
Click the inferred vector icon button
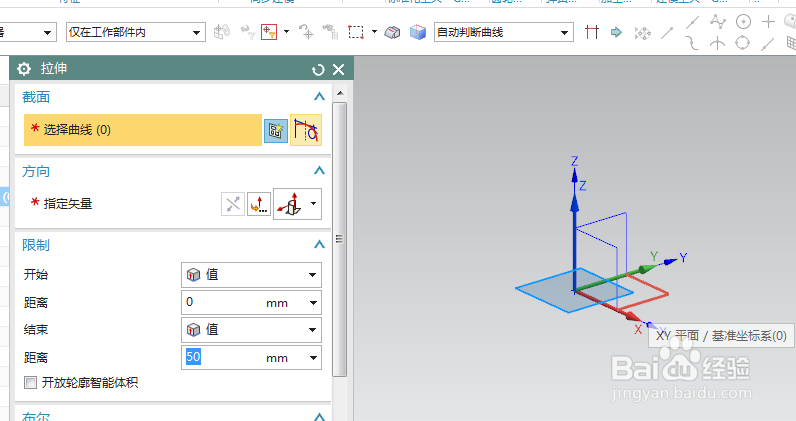click(290, 204)
